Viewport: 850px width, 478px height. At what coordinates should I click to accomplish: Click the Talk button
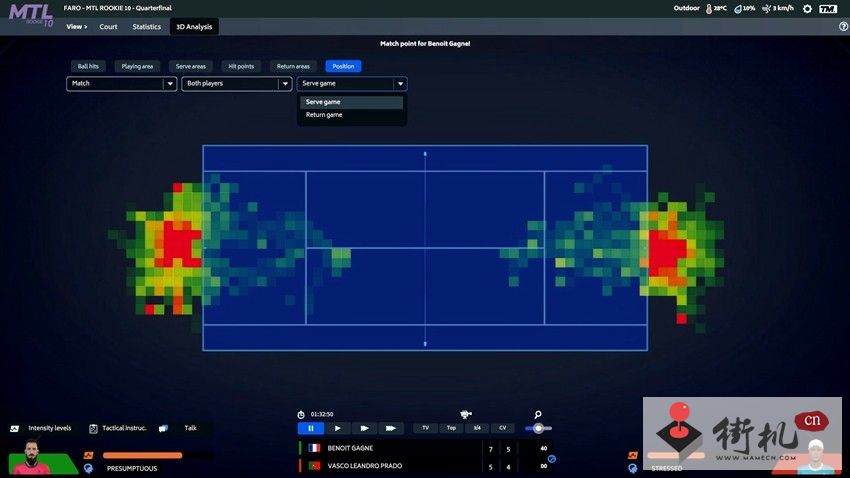[x=190, y=428]
